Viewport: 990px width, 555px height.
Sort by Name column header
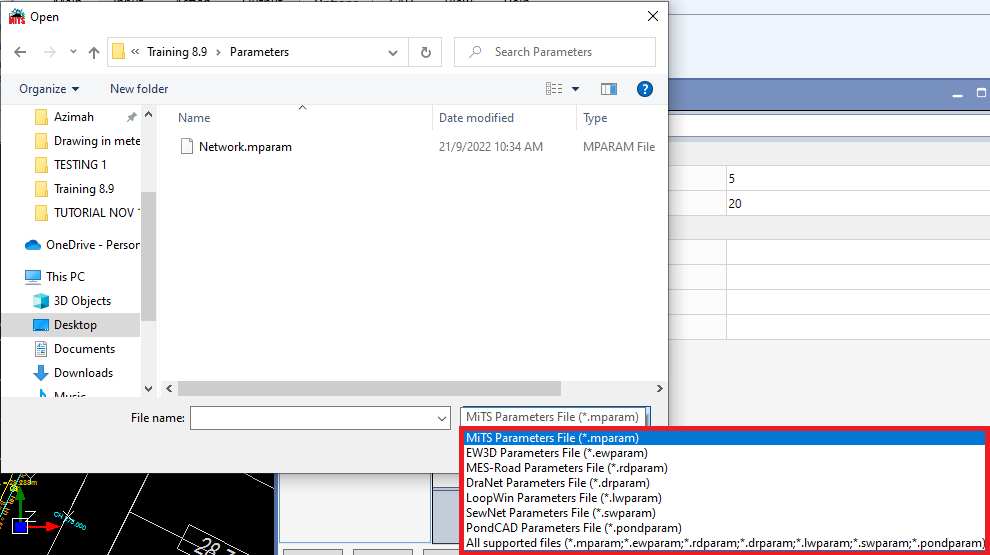[x=194, y=118]
